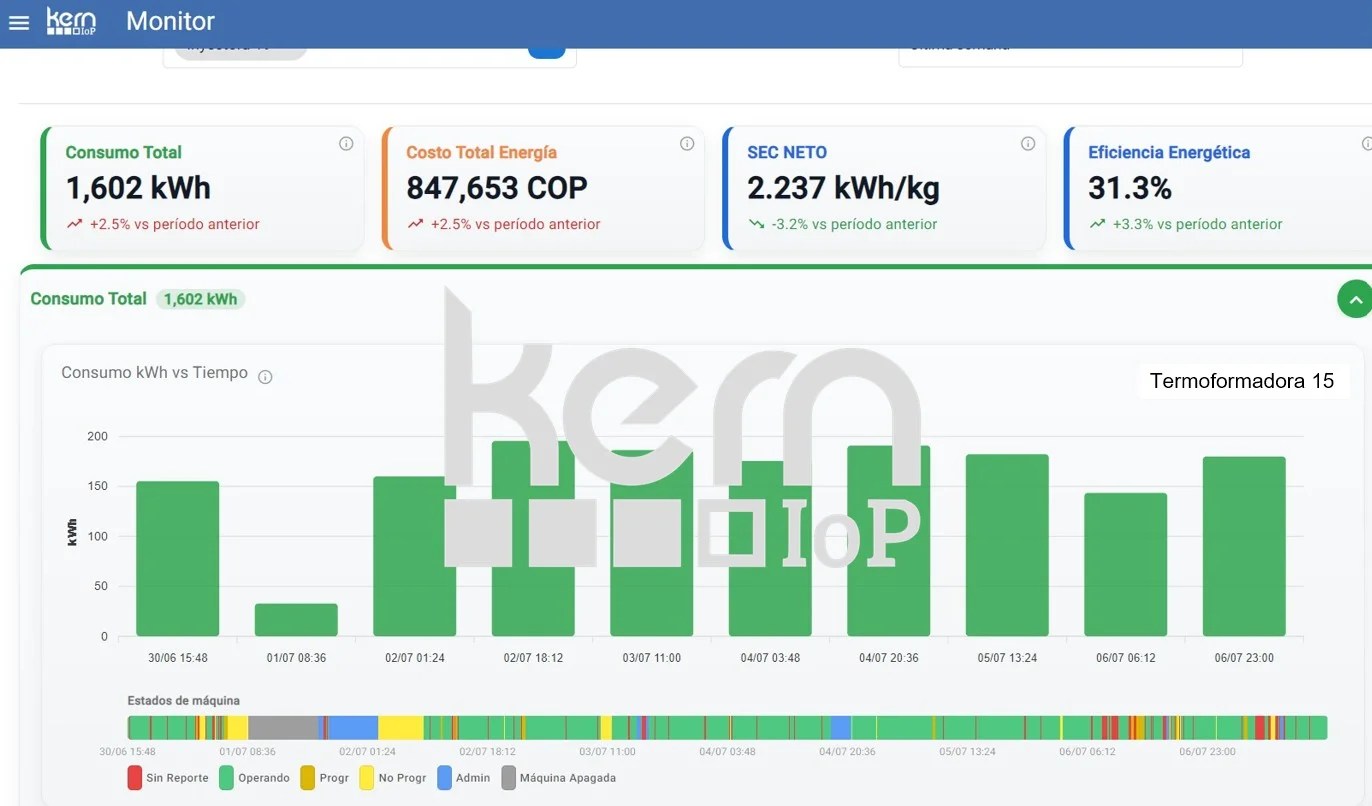Click the upward trend icon in Consumo Total card
Viewport: 1372px width, 806px height.
pyautogui.click(x=75, y=224)
